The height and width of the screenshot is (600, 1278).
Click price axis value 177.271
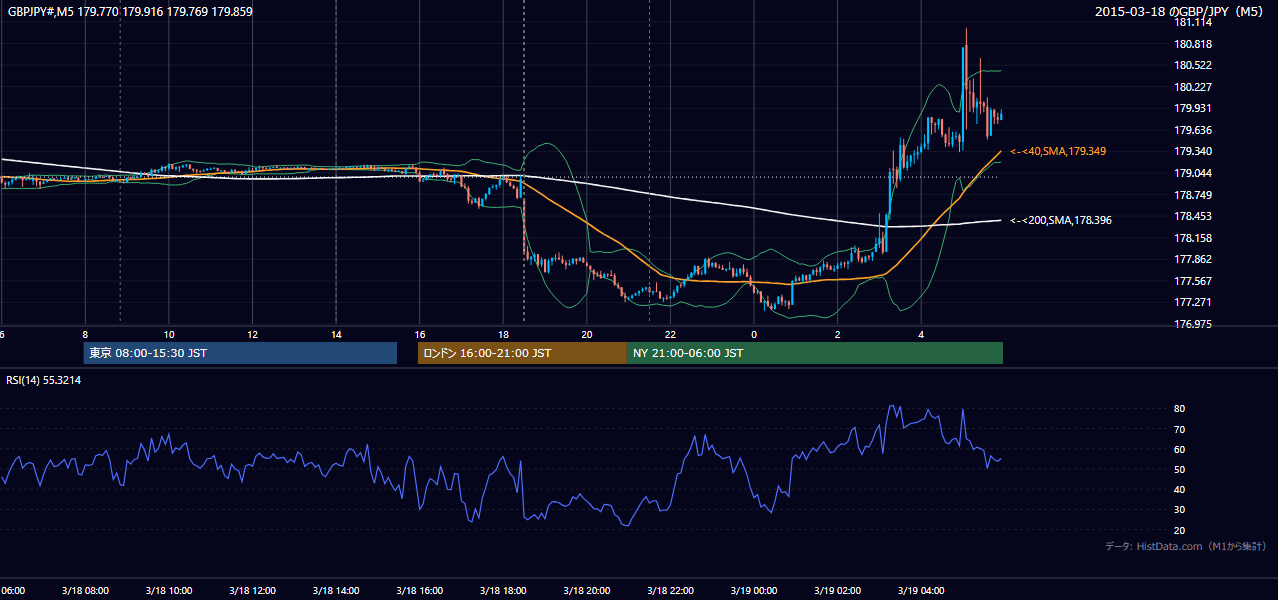[x=1194, y=302]
